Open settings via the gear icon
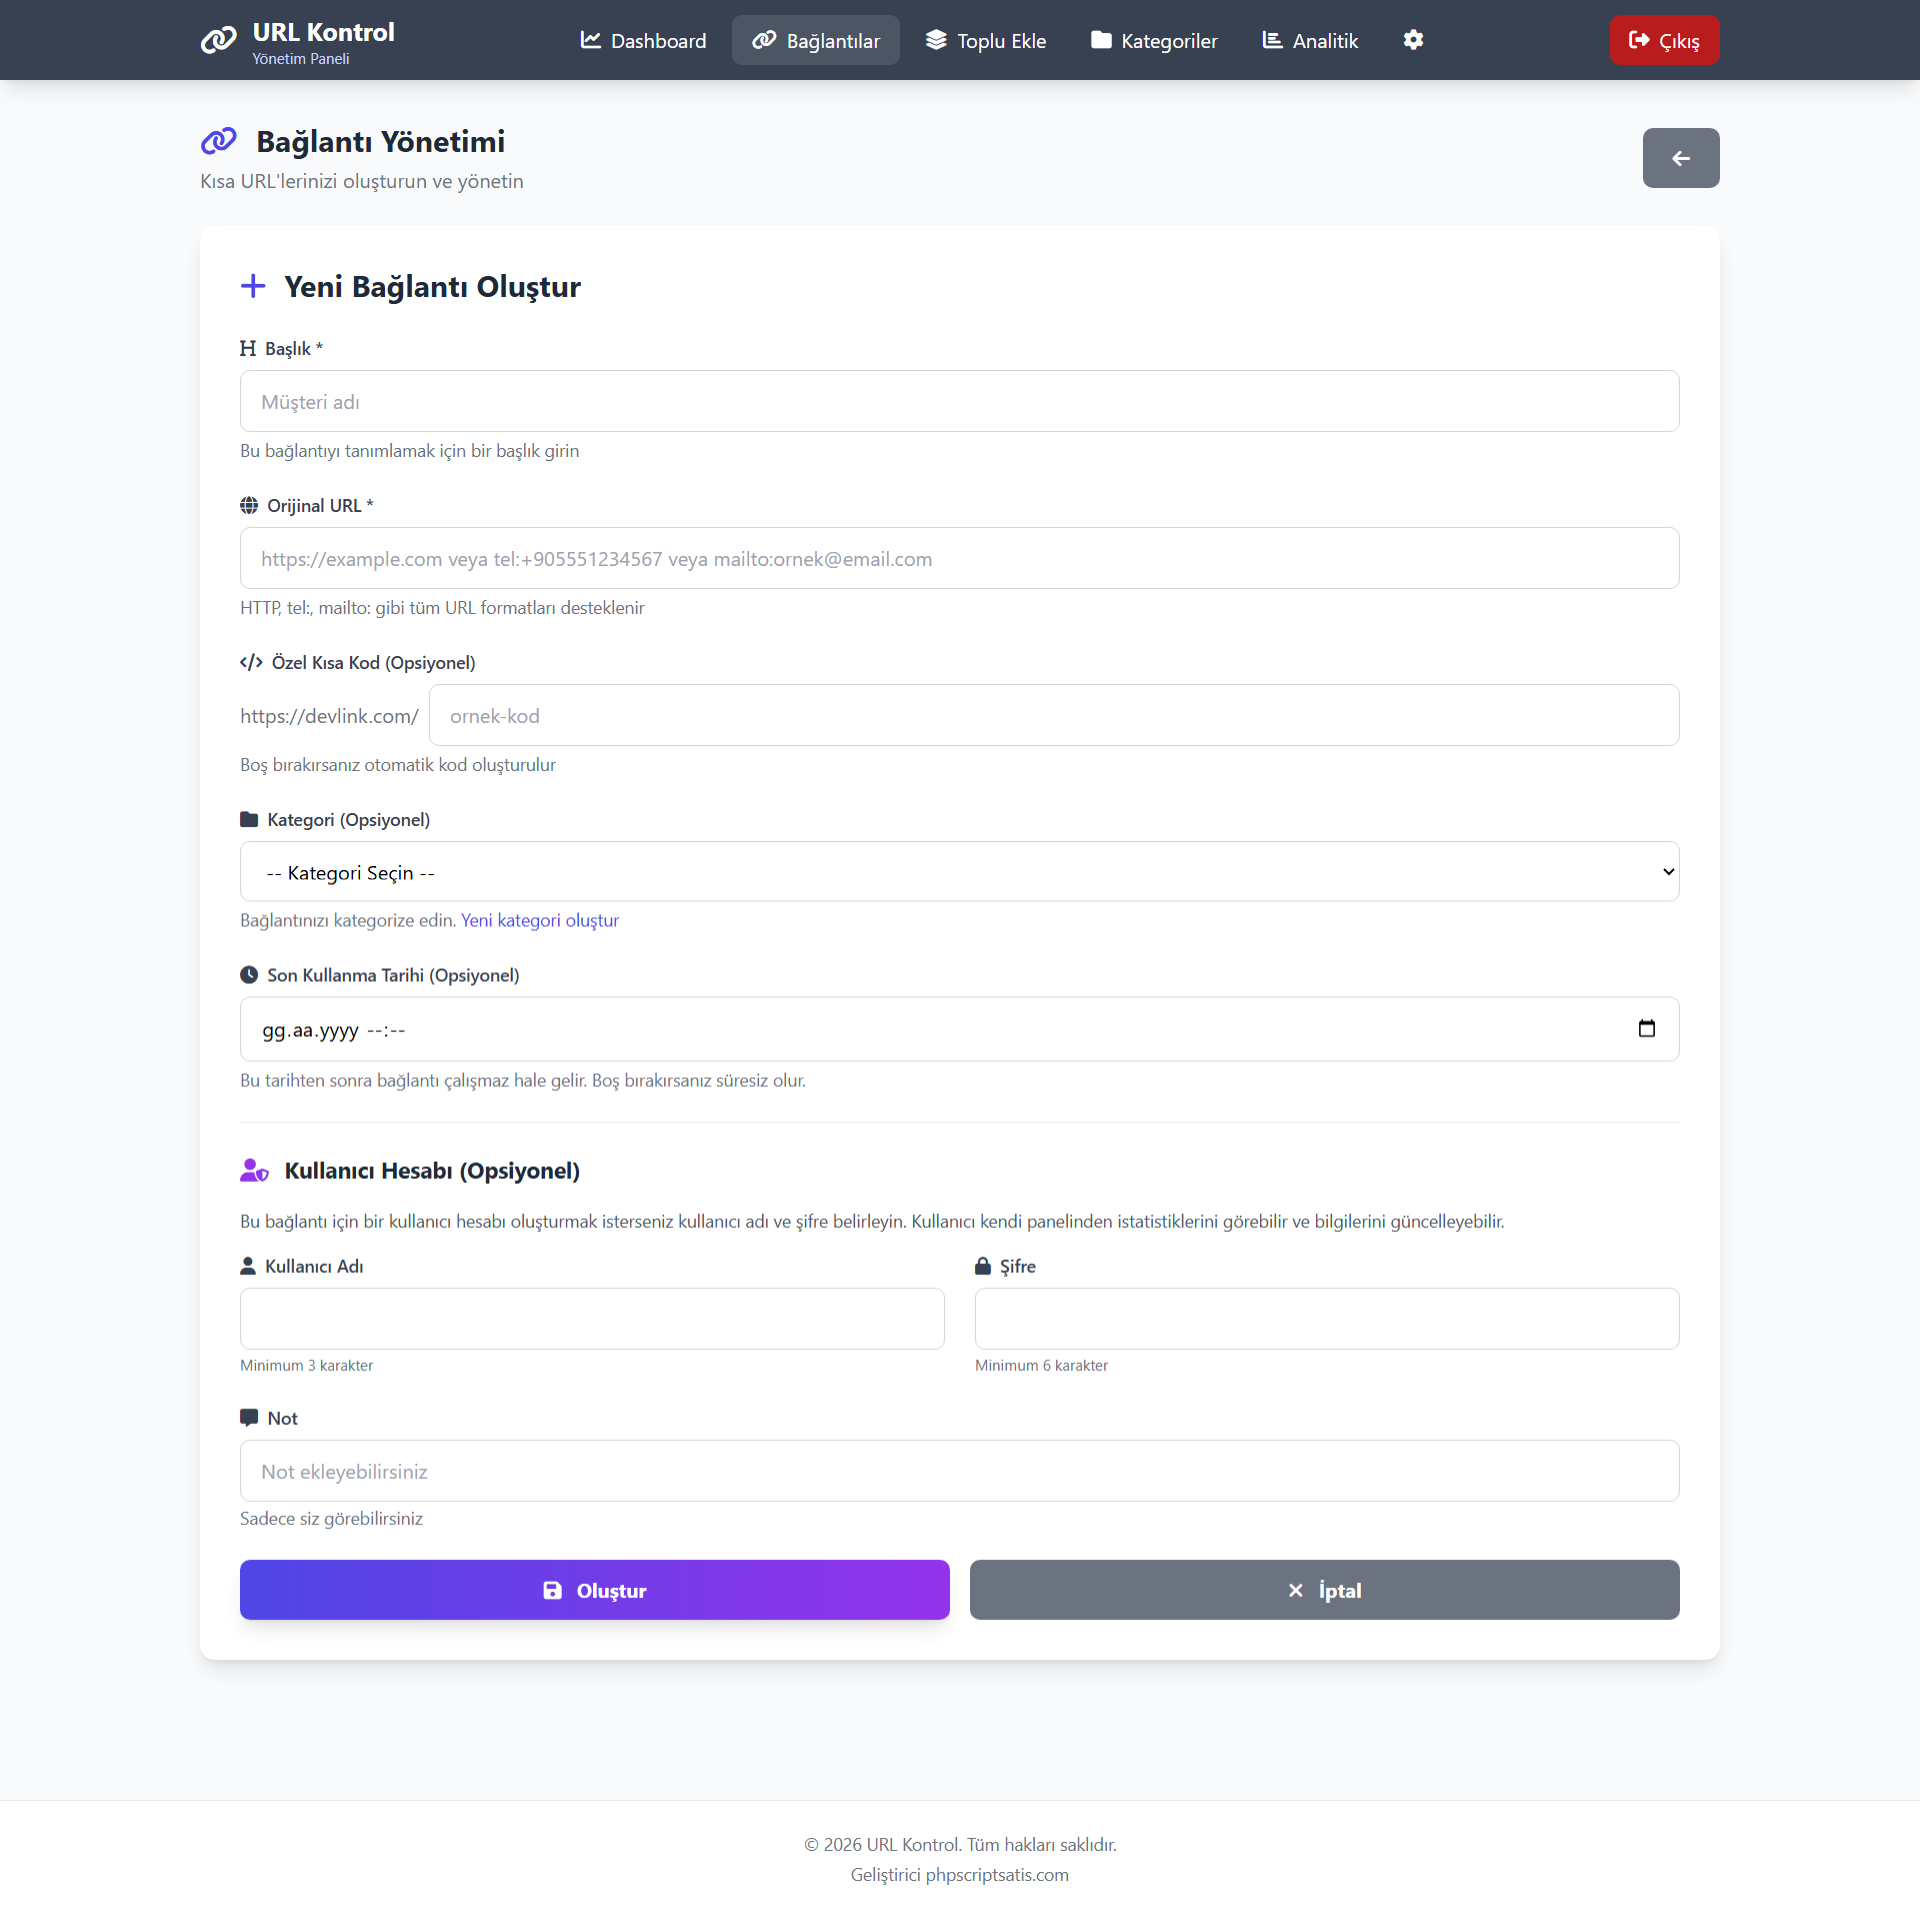This screenshot has width=1920, height=1919. [x=1413, y=40]
